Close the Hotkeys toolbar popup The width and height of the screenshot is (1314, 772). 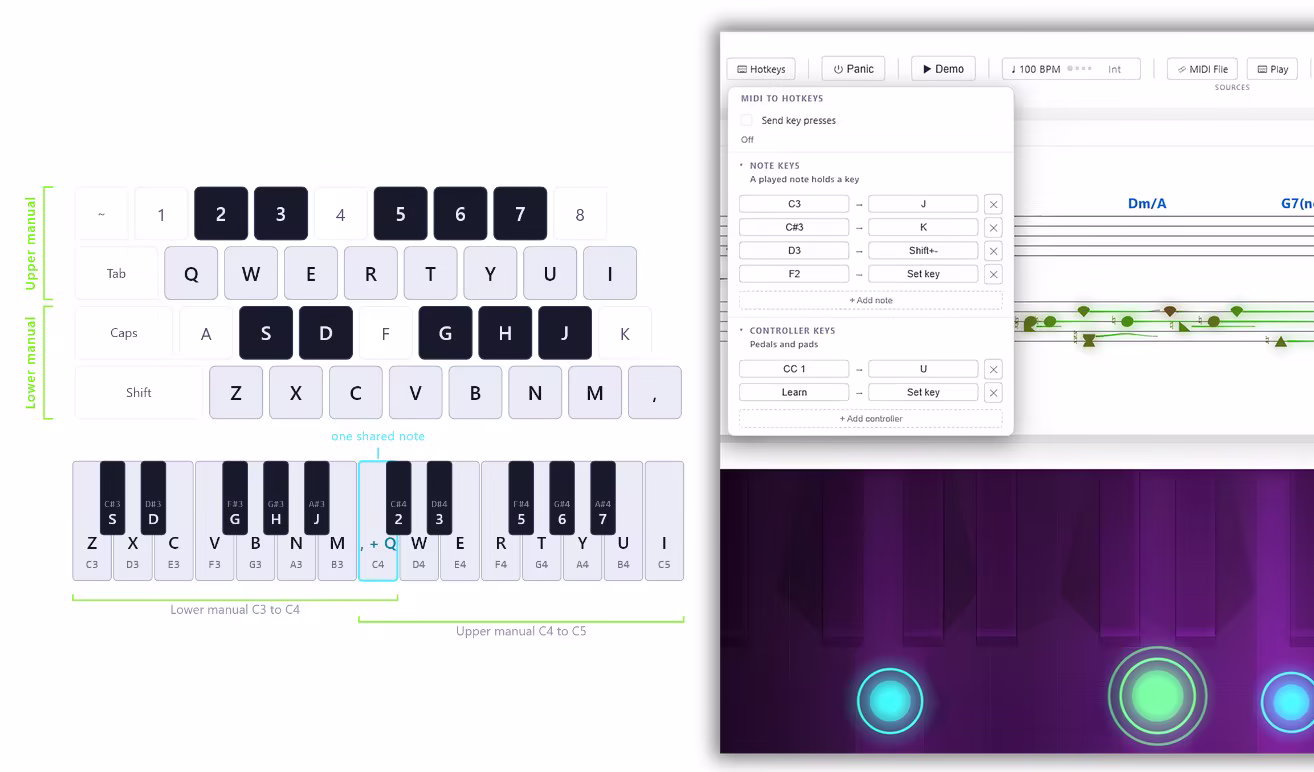point(761,69)
